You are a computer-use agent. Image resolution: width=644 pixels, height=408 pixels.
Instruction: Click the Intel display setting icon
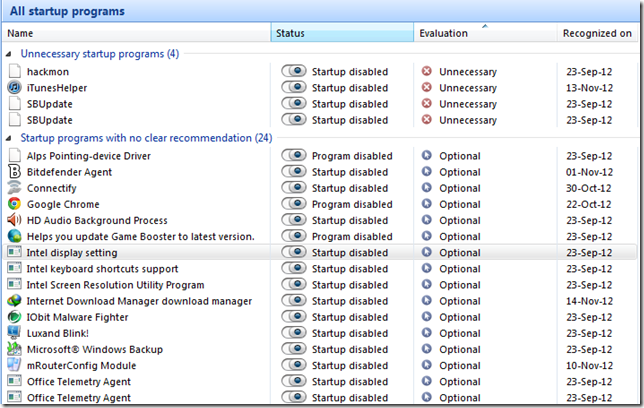14,252
